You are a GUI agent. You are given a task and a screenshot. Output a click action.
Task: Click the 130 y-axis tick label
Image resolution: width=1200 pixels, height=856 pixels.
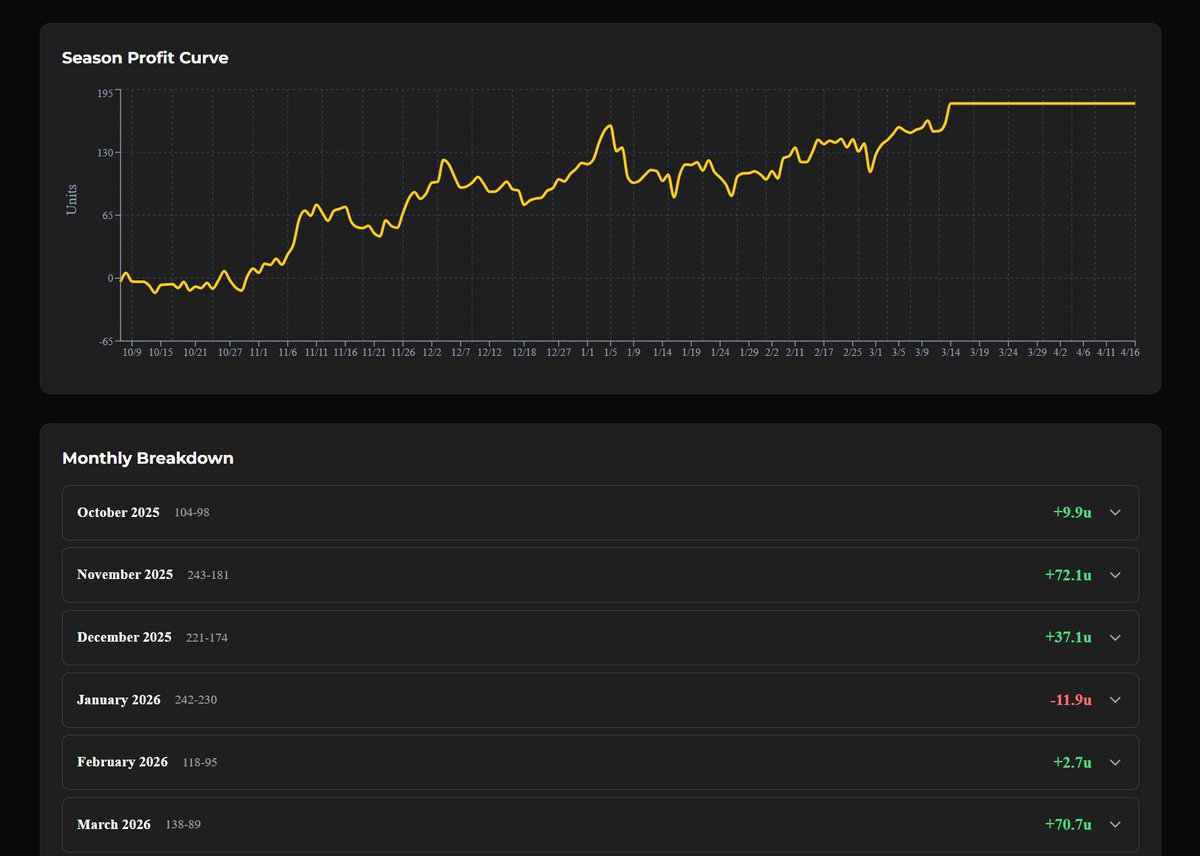(x=106, y=153)
